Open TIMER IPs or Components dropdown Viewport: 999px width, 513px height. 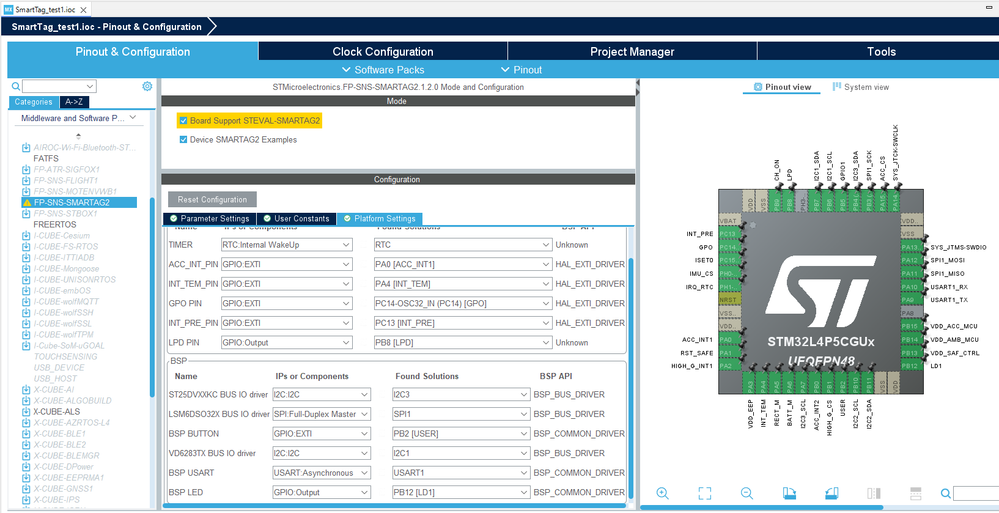286,245
